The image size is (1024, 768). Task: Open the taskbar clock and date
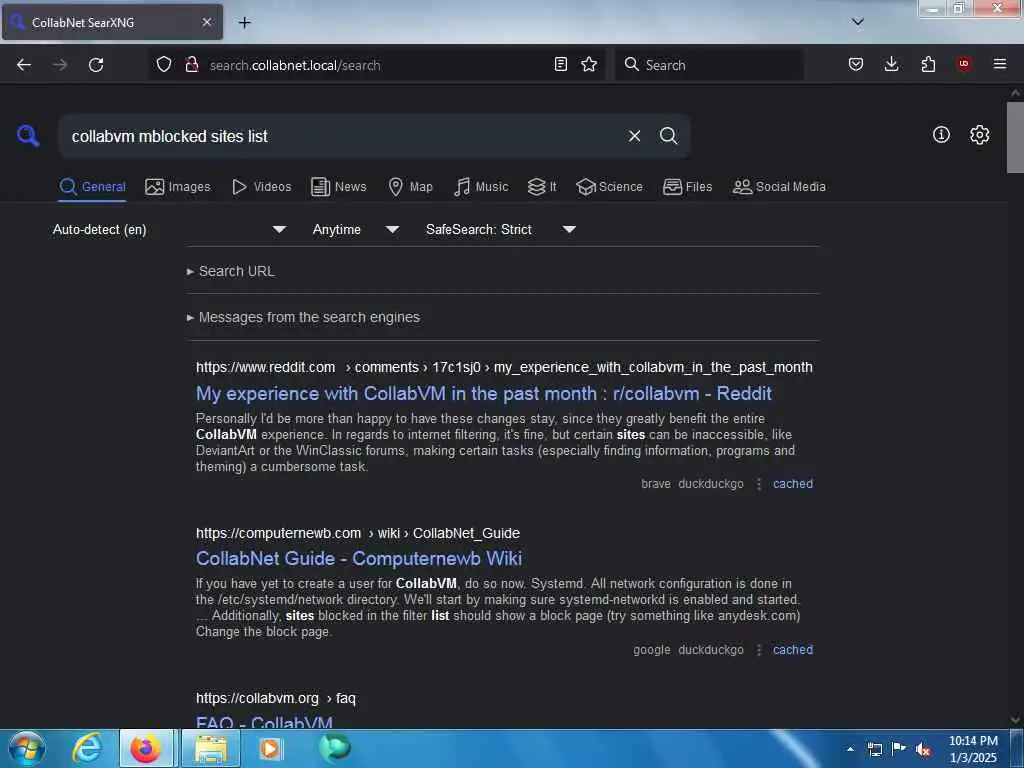pyautogui.click(x=973, y=749)
